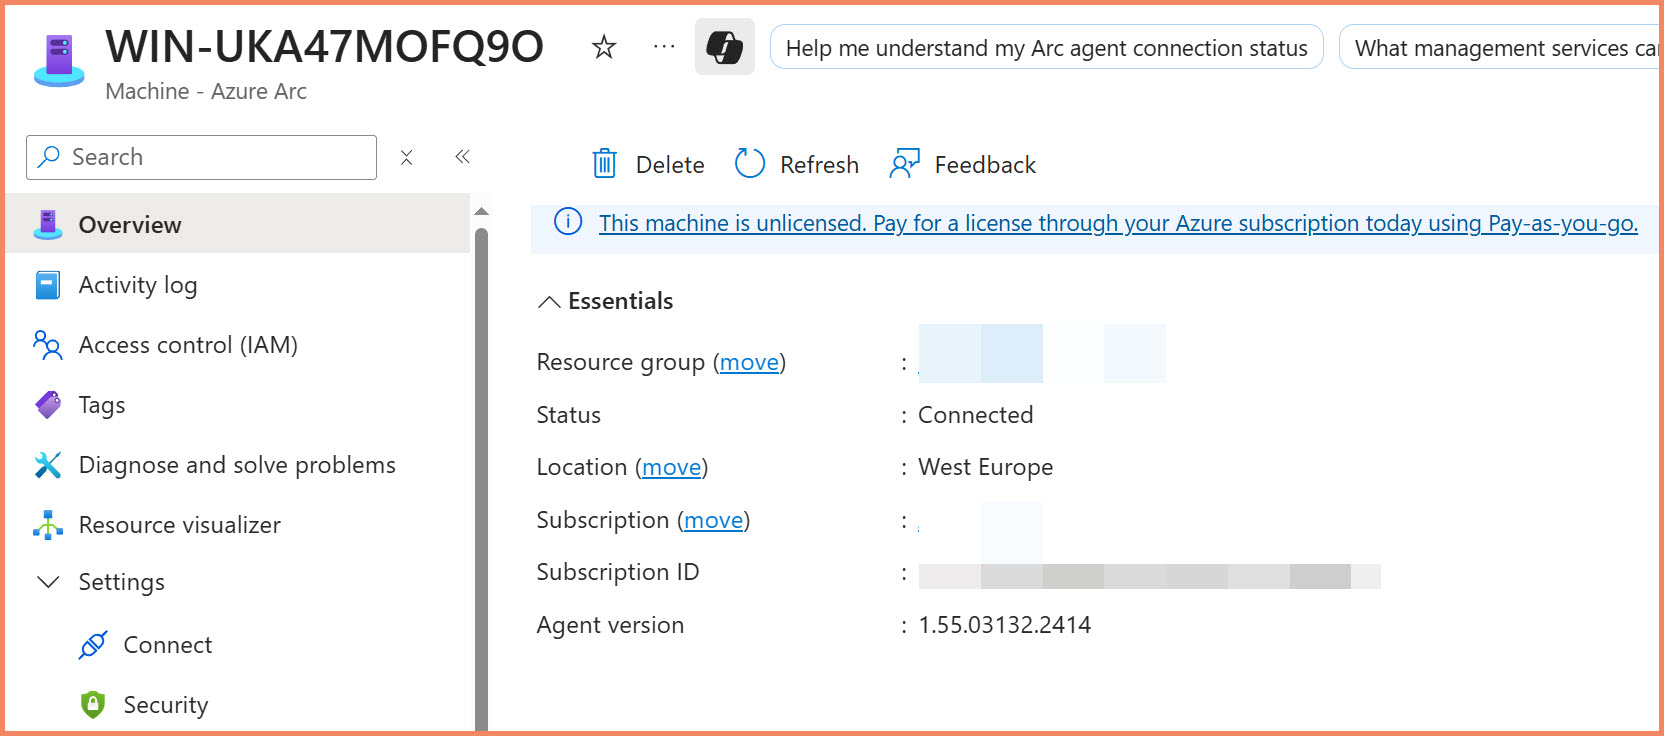This screenshot has width=1664, height=736.
Task: Click the Subscription ID label
Action: [x=617, y=572]
